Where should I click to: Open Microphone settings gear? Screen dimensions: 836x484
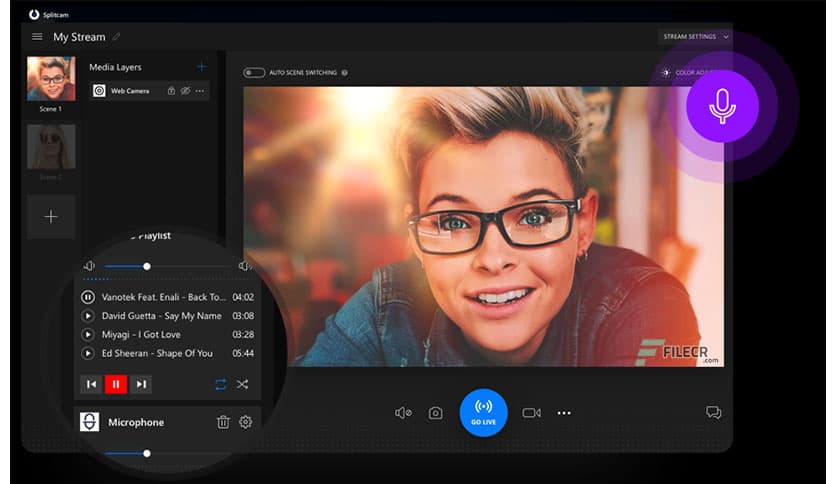245,422
